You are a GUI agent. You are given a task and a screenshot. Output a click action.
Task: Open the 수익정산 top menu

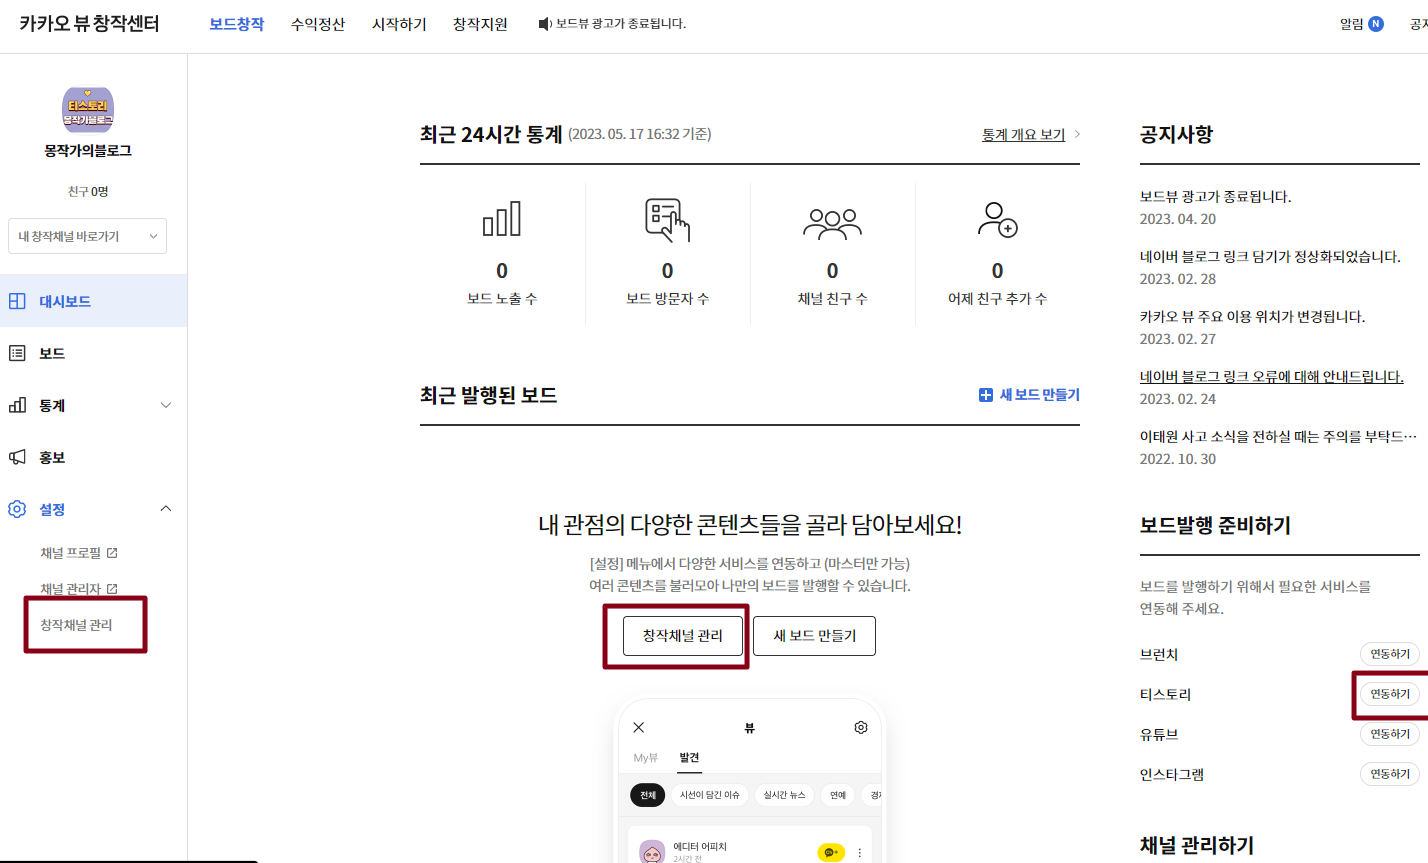(x=318, y=24)
